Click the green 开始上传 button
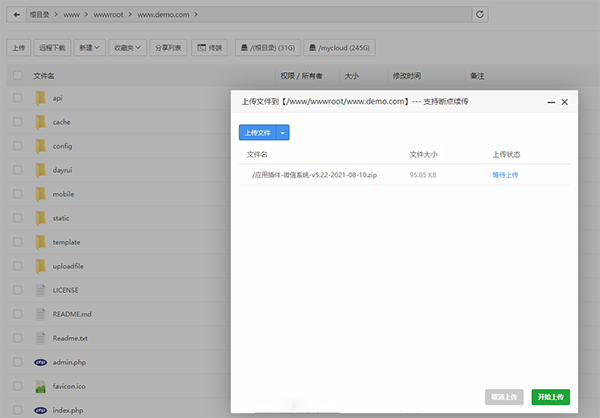Viewport: 600px width, 418px height. (551, 397)
